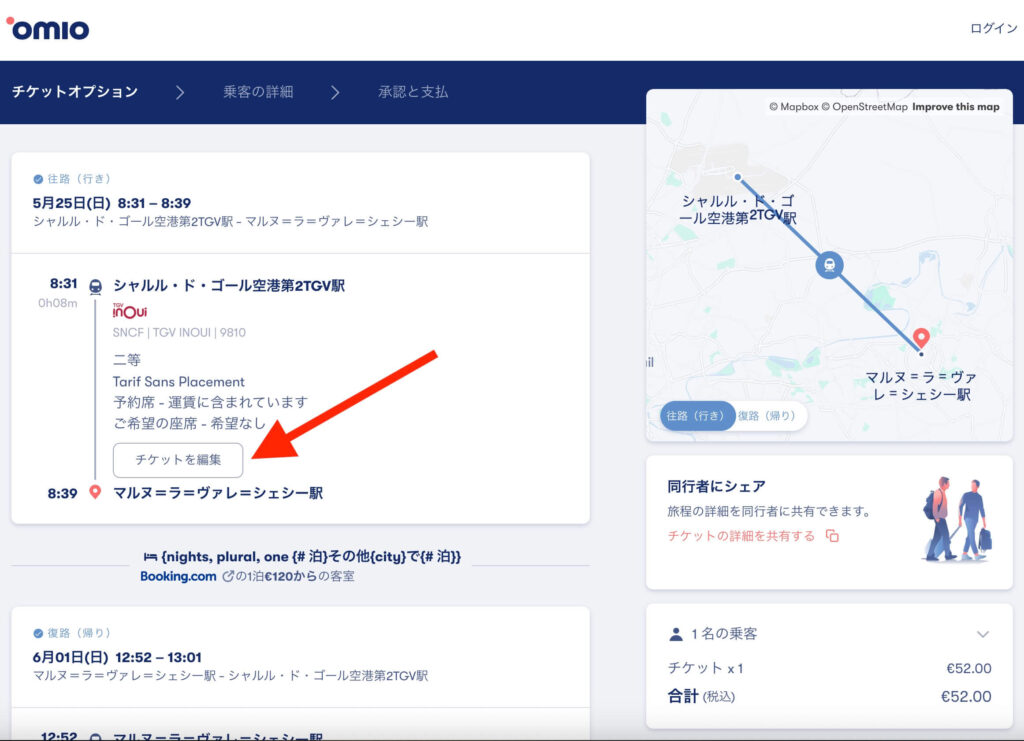Click the passenger person icon

click(675, 634)
